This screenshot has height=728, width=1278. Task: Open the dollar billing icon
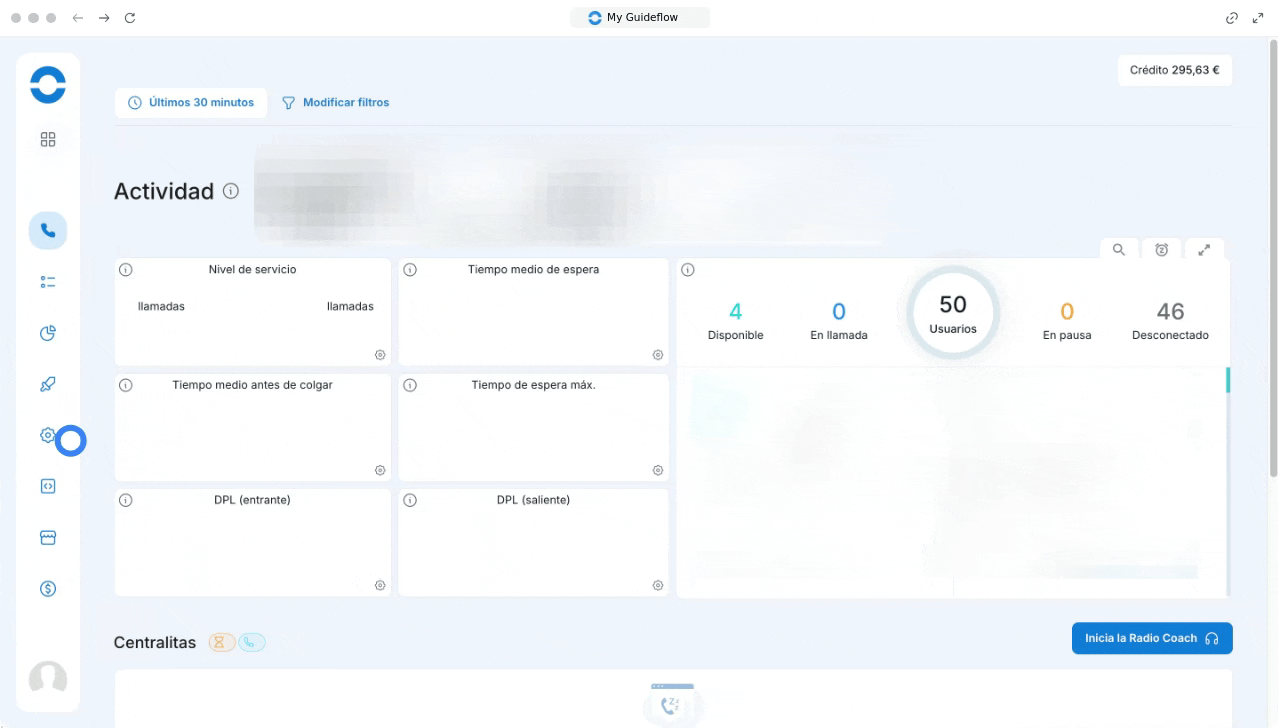pyautogui.click(x=48, y=589)
